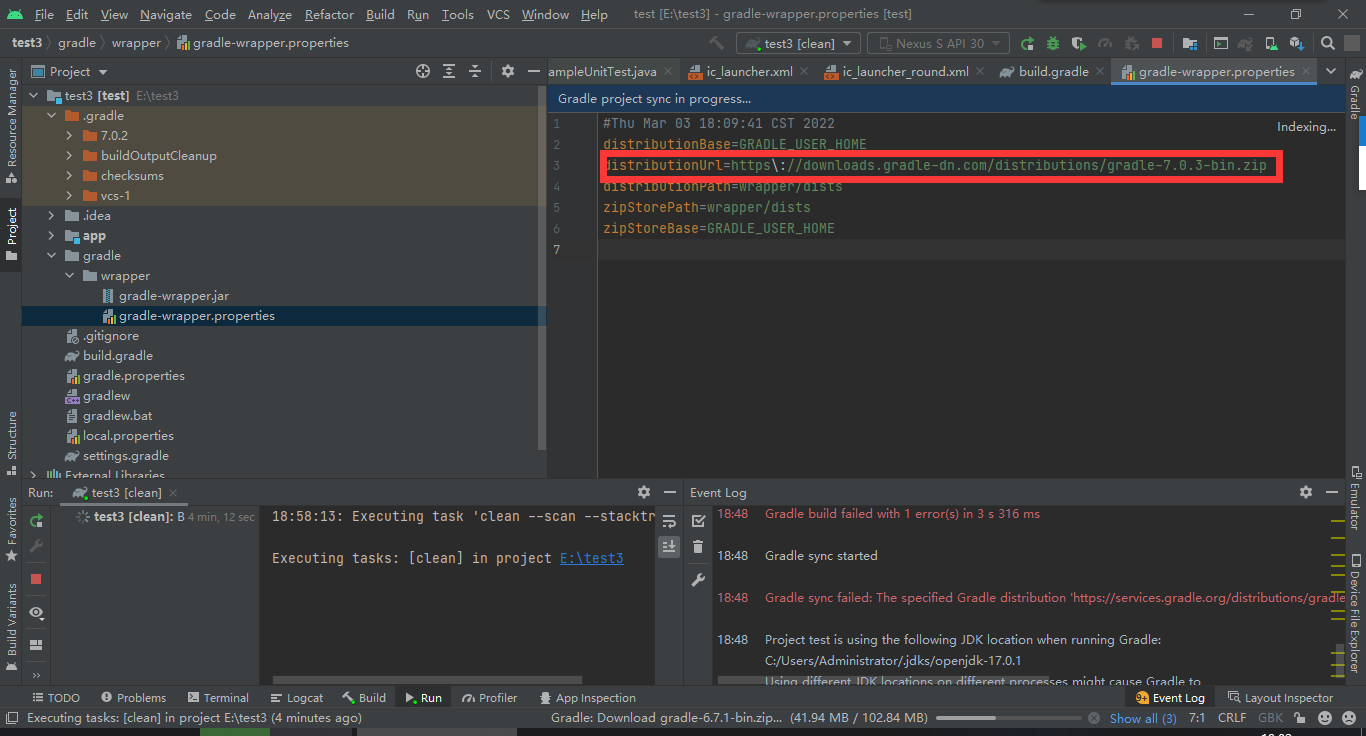Click the Gradle download progress bar

point(1011,718)
